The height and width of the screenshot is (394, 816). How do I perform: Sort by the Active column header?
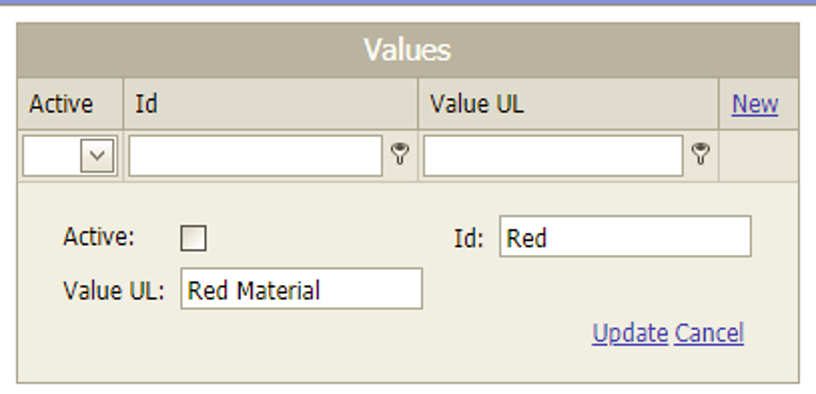click(61, 104)
